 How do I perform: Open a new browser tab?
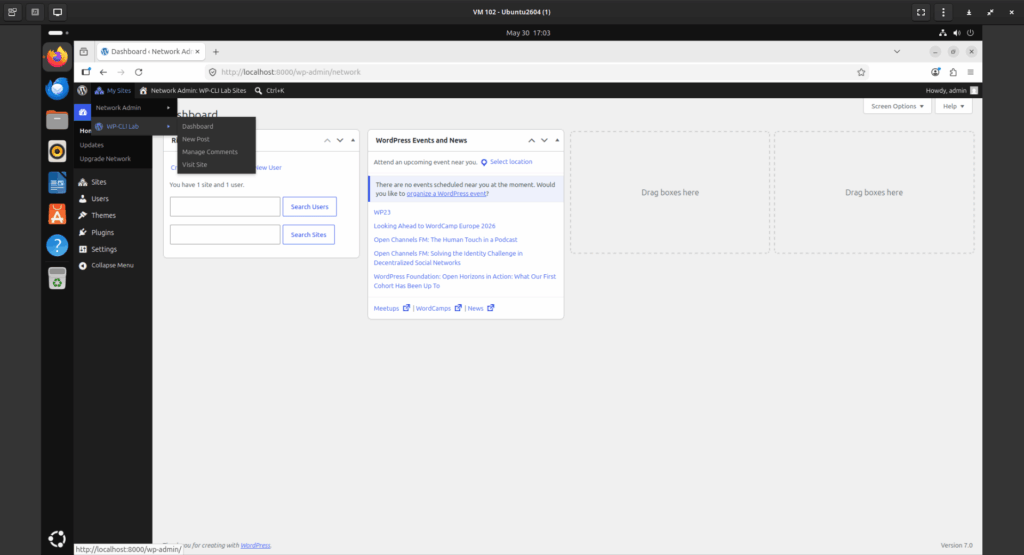click(x=216, y=52)
